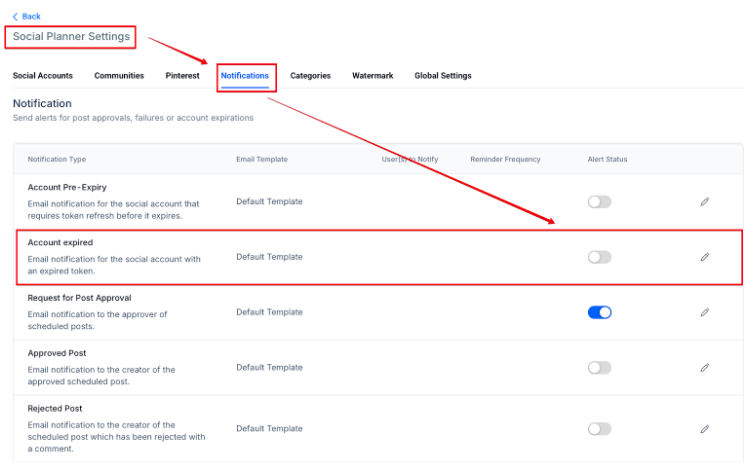Disable the Request for Post Approval toggle

point(599,312)
